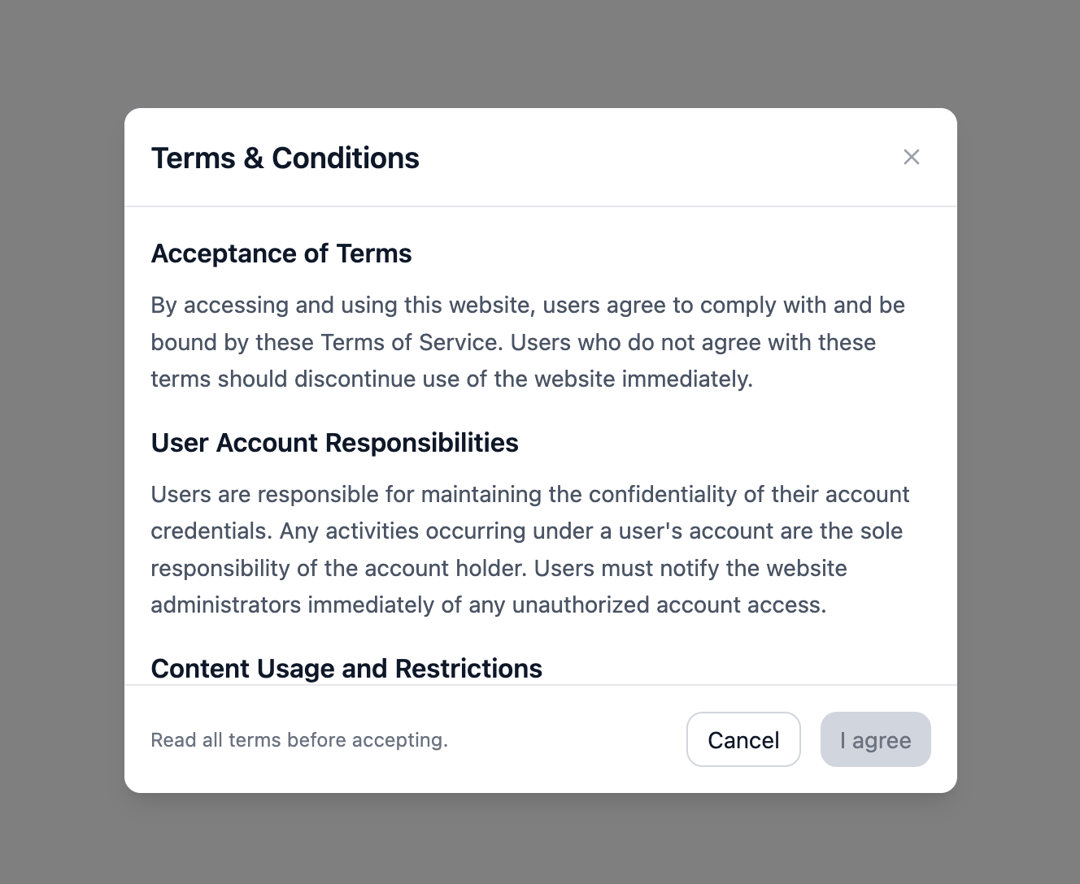Click the Cancel button
1080x884 pixels.
point(743,739)
